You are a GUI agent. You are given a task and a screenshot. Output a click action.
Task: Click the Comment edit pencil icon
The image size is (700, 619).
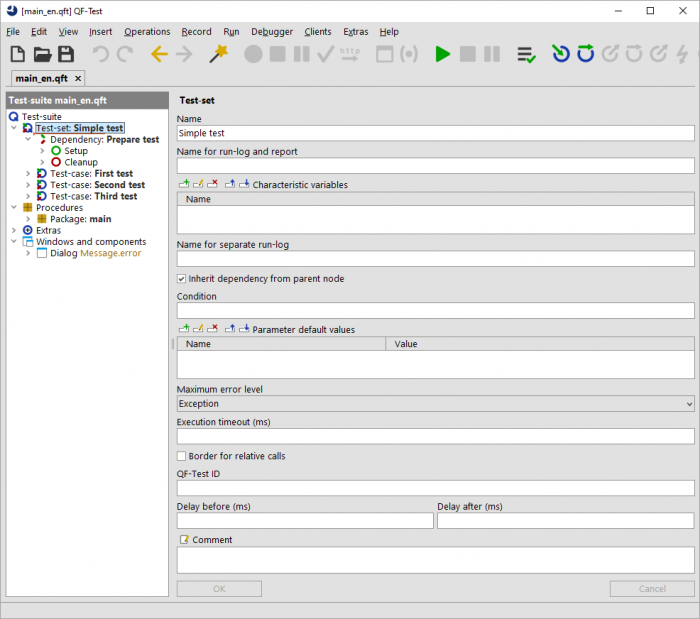pos(184,540)
